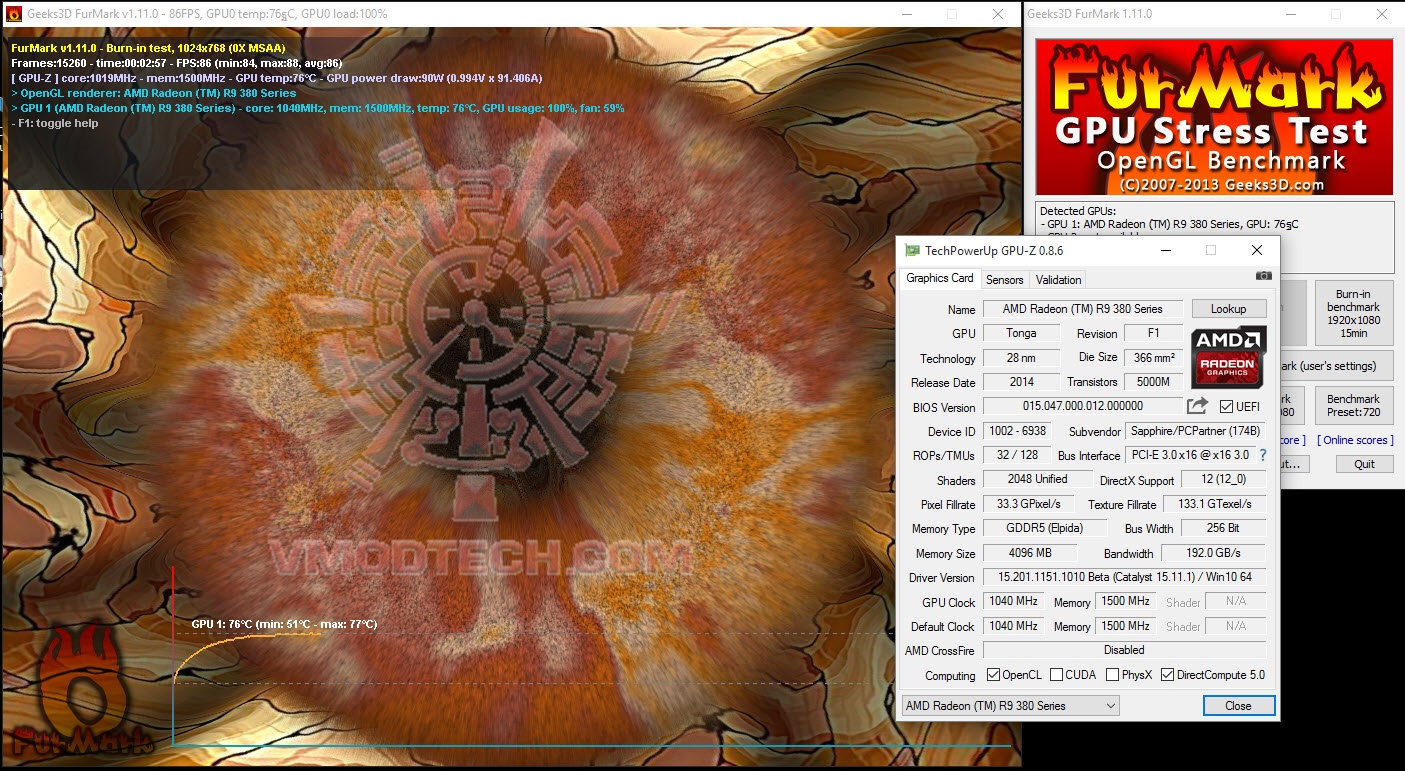Minimize the FurMark burn-in render window
Screen dimensions: 1405x771
[x=906, y=14]
